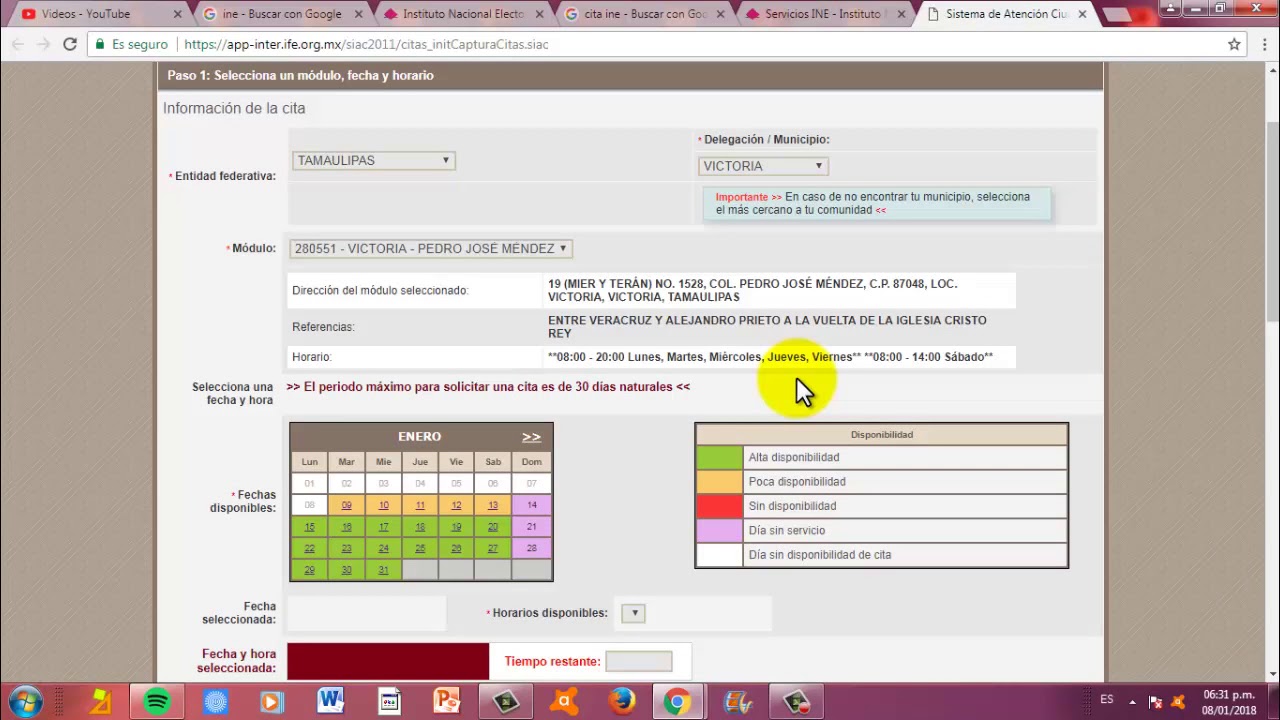Open the blue fingerprint taskbar icon
This screenshot has height=720, width=1280.
[x=215, y=702]
